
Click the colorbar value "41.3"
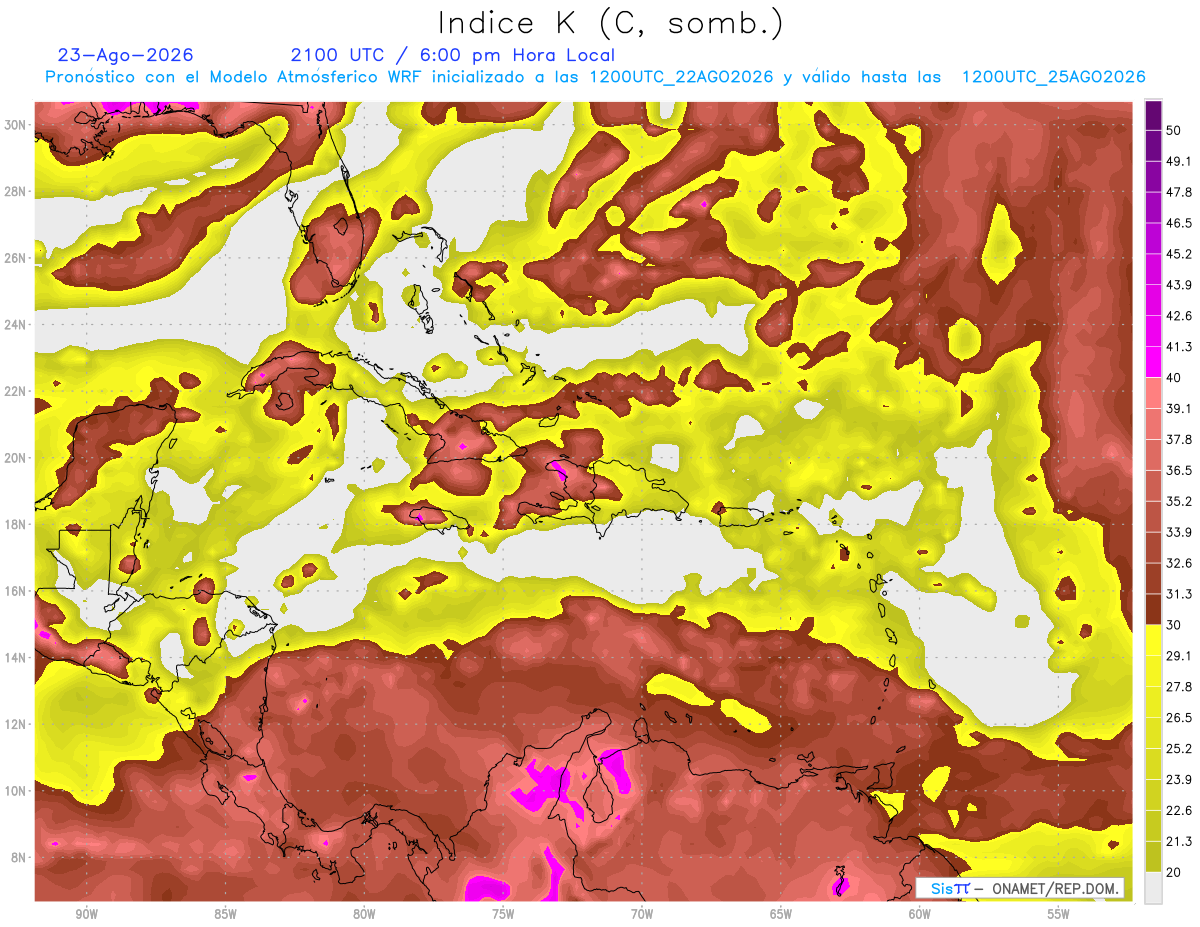(1178, 347)
